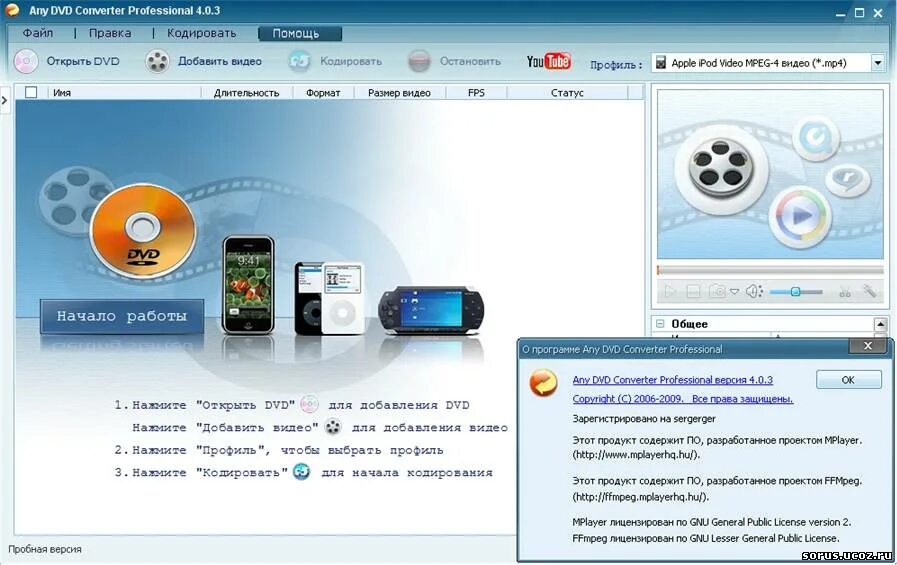Click the scissors clip tool icon
897x565 pixels.
845,292
